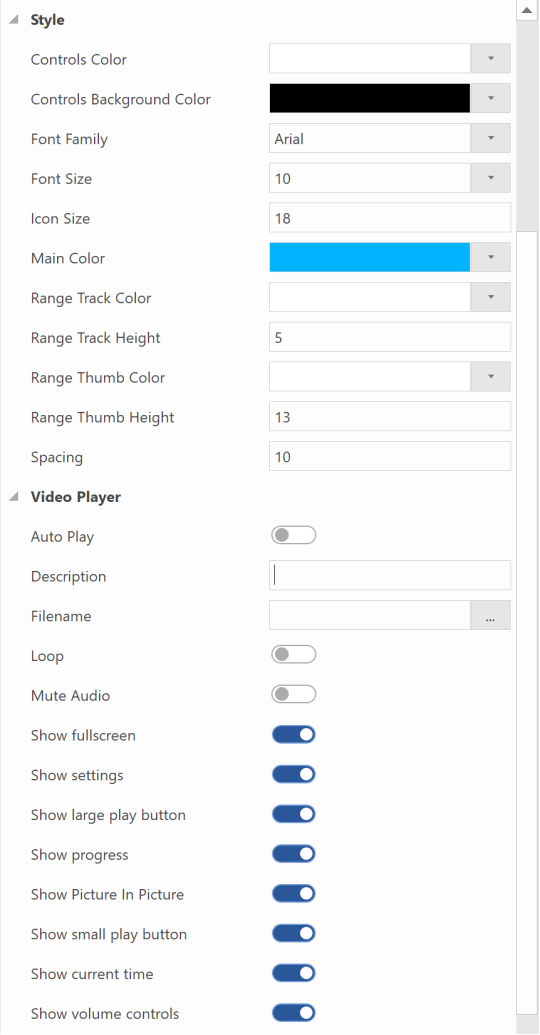Disable Show volume controls toggle

(294, 1013)
